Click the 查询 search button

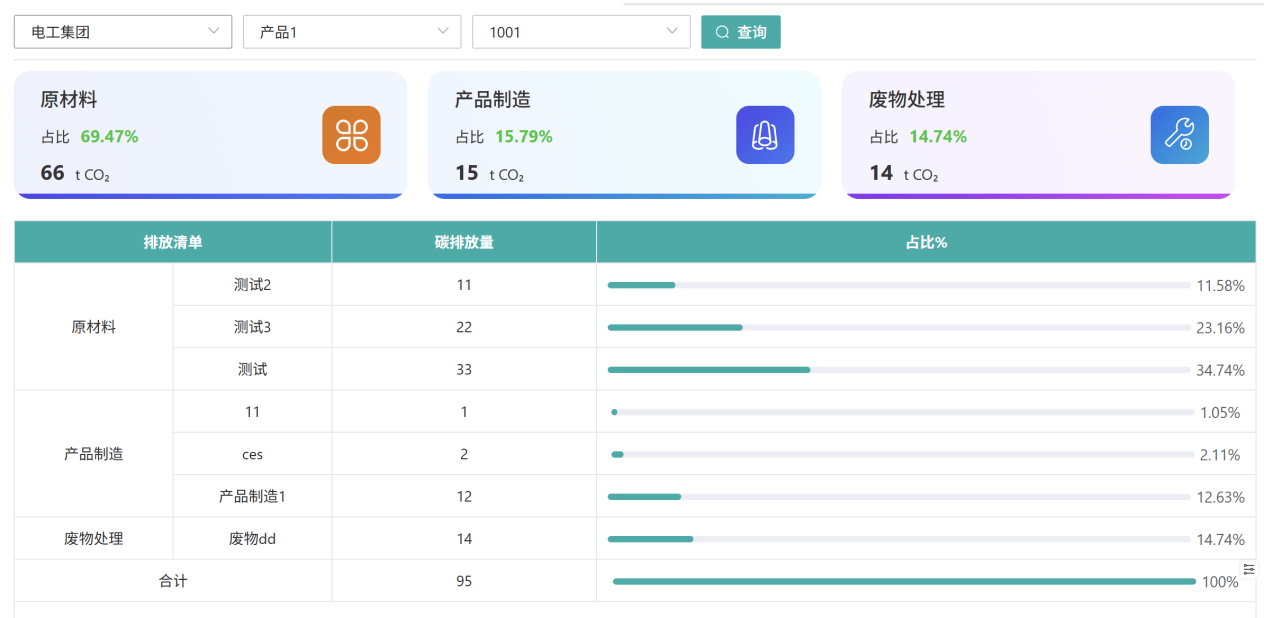[741, 32]
